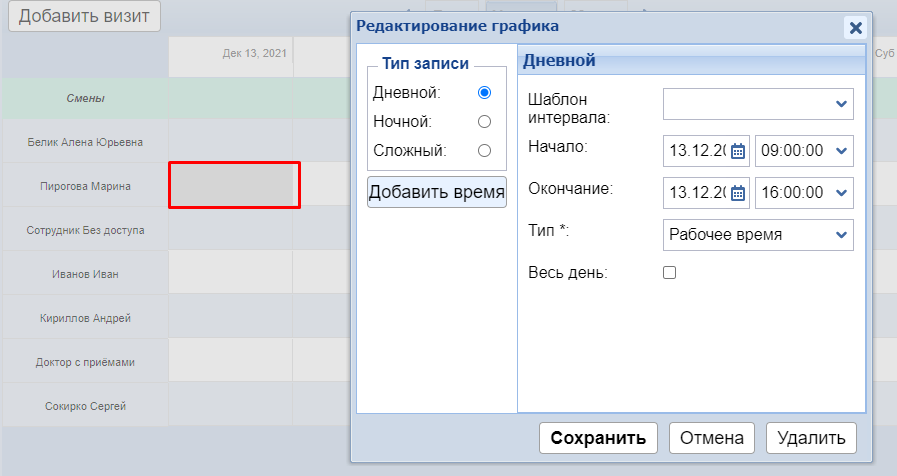Open the calendar picker for Окончание date

tap(738, 193)
